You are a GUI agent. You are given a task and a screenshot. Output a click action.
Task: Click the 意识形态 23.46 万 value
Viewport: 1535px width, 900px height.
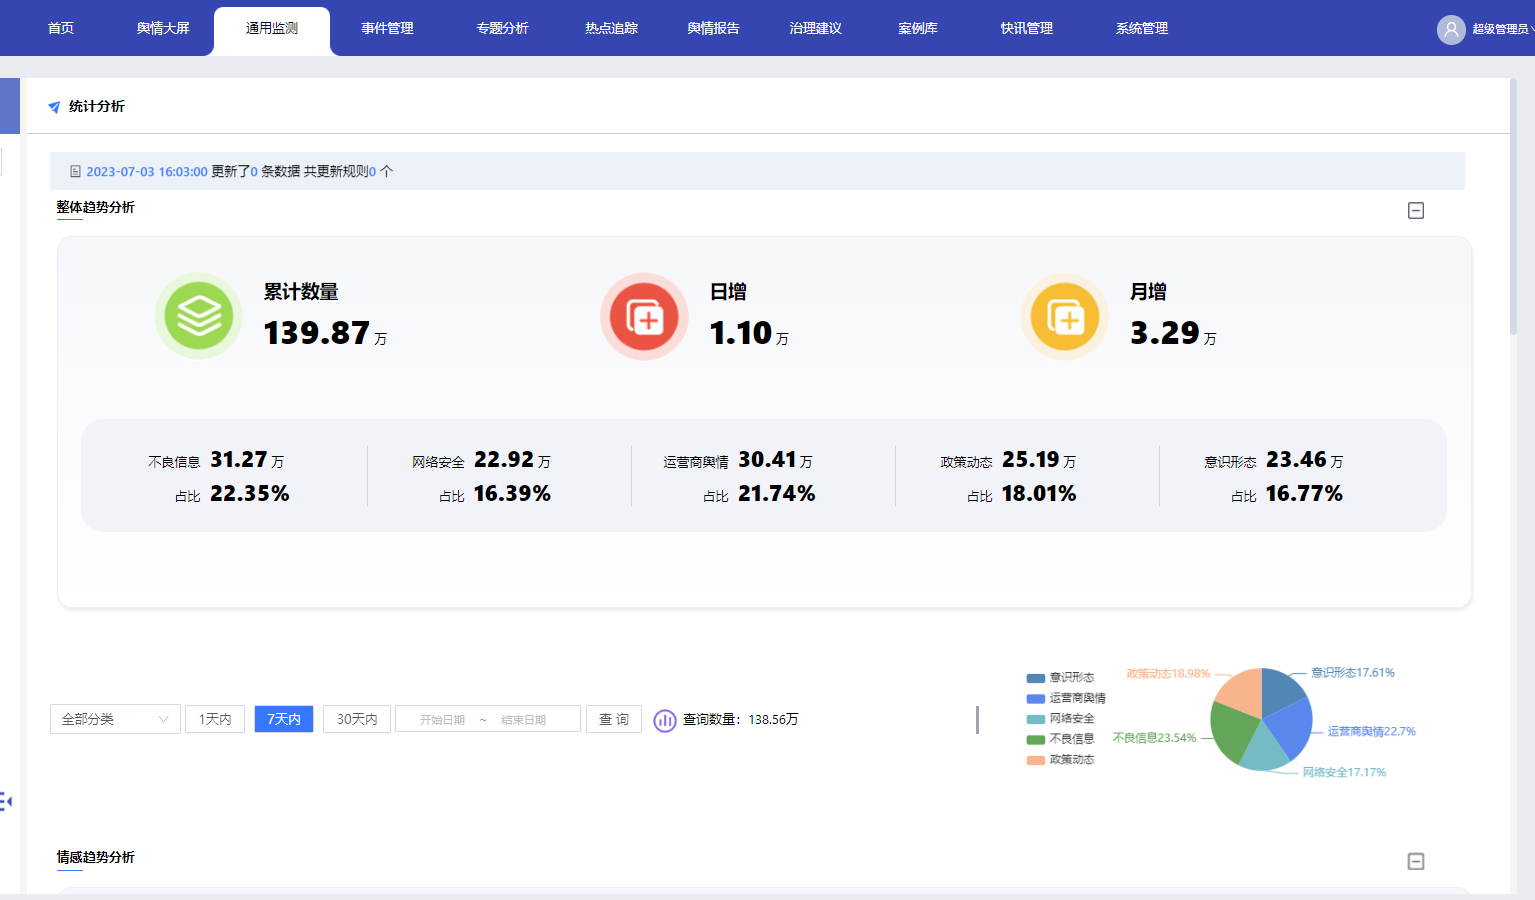(1304, 460)
